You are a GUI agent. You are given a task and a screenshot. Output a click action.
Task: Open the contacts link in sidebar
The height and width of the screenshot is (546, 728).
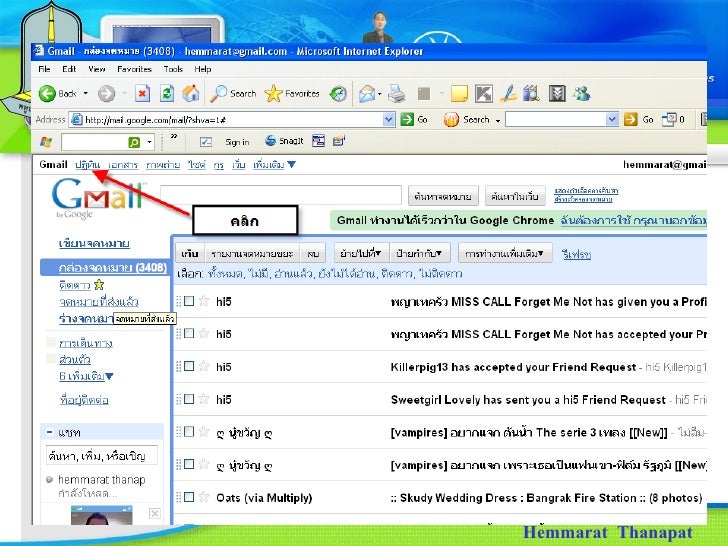coord(84,399)
